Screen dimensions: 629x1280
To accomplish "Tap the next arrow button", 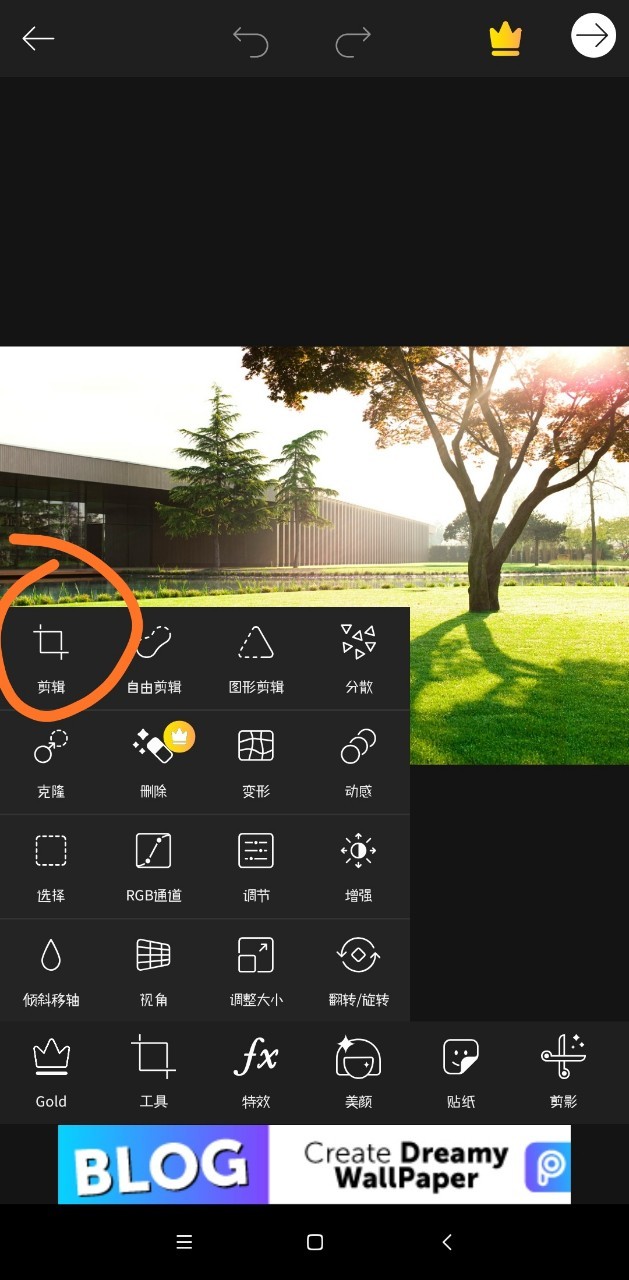I will 593,37.
